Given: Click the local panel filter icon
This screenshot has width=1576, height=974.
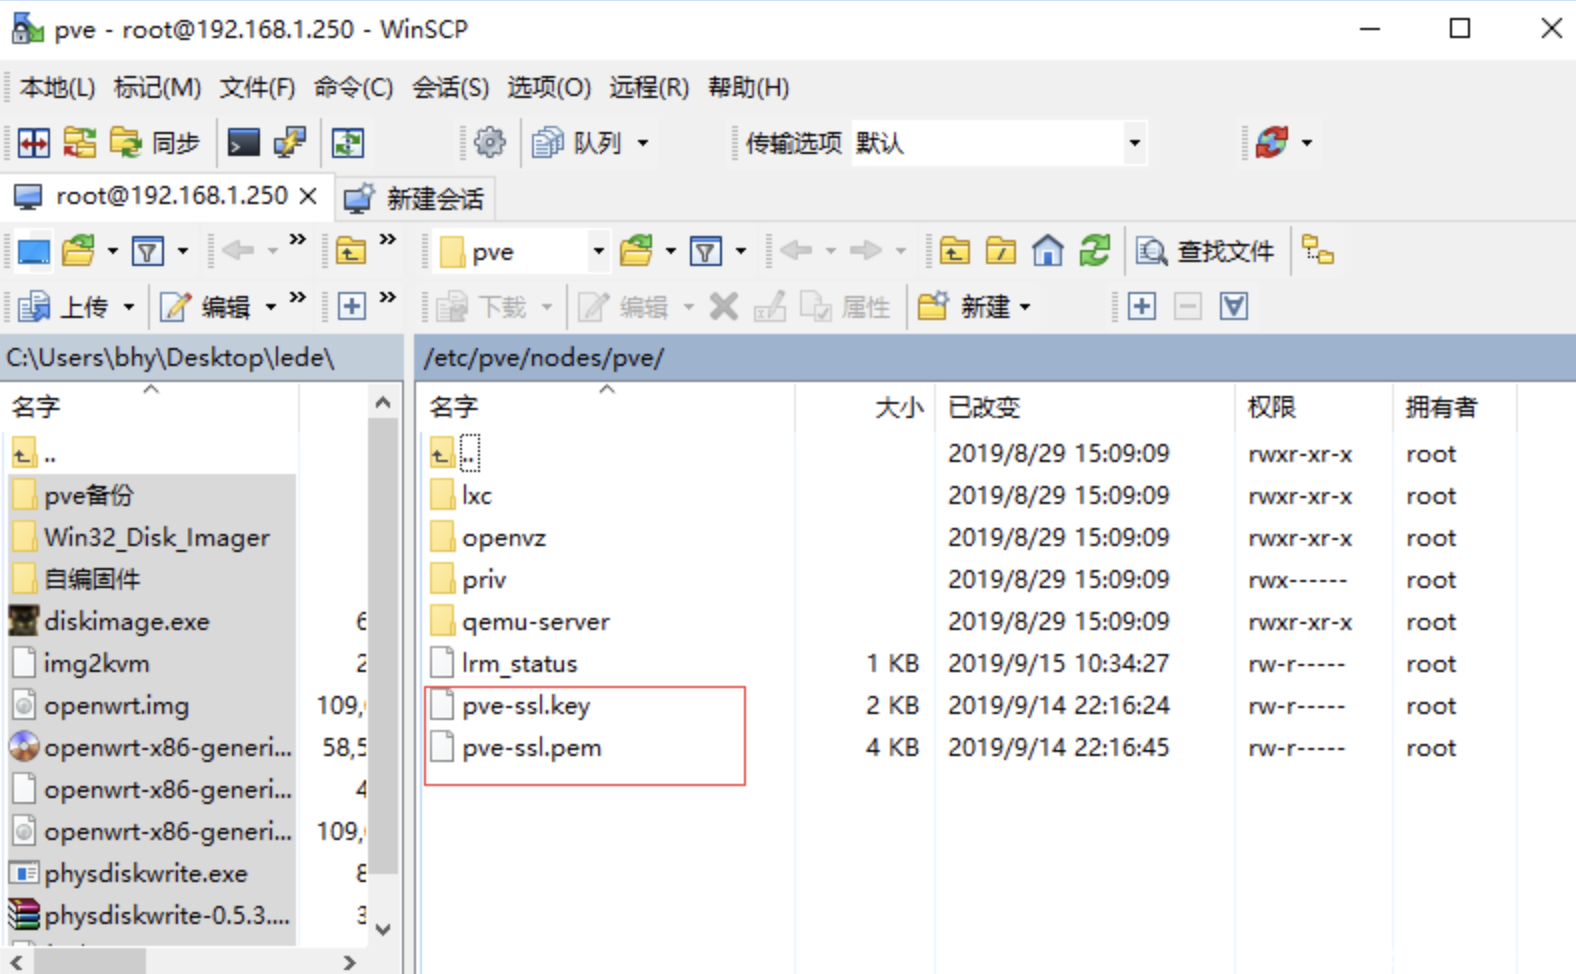Looking at the screenshot, I should coord(148,251).
